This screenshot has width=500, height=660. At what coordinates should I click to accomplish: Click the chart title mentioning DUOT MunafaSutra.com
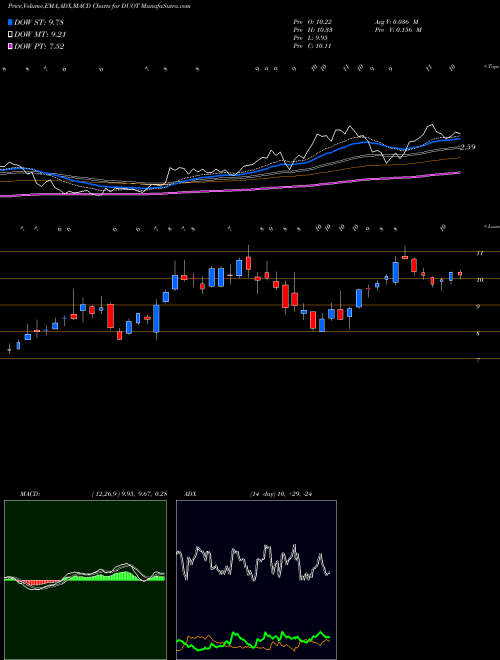pos(99,7)
